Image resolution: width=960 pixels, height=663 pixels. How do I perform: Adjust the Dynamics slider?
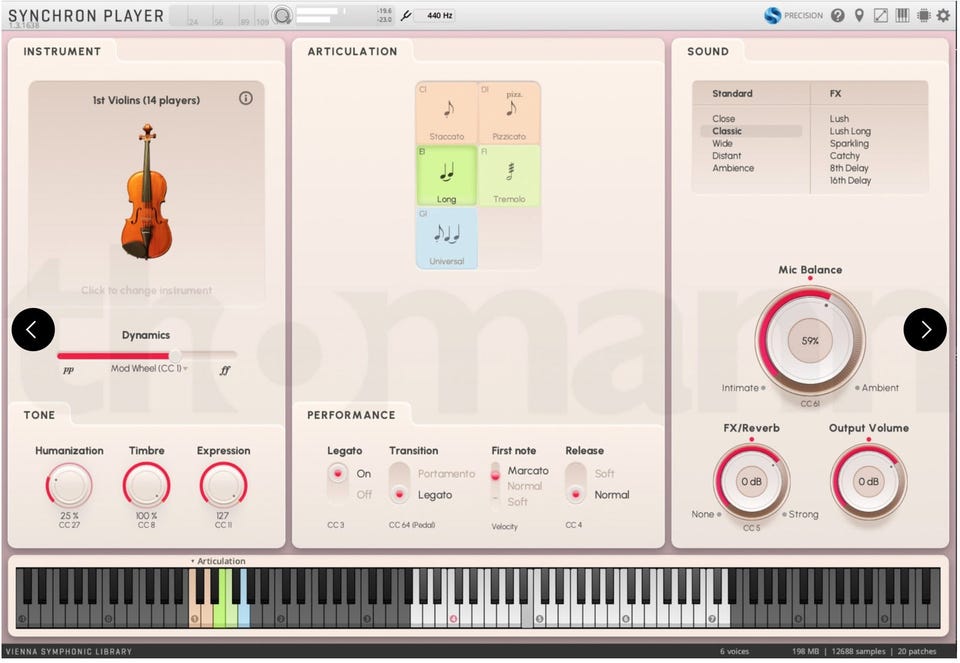click(146, 355)
